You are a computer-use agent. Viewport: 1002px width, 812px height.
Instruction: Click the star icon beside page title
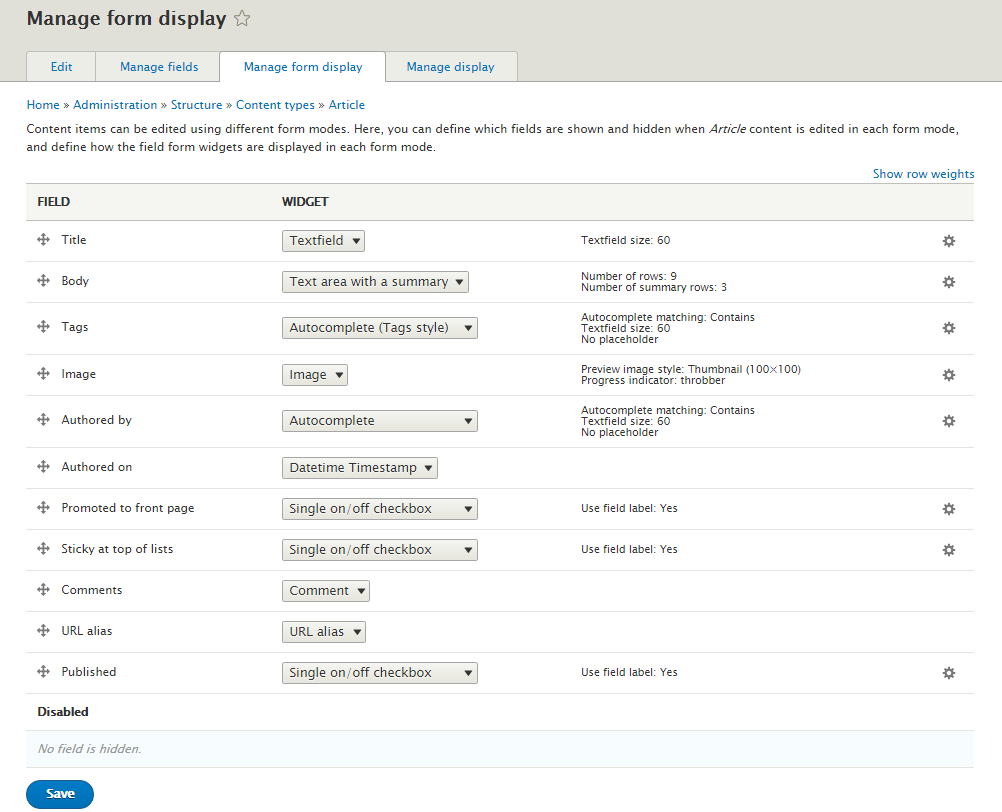coord(242,19)
